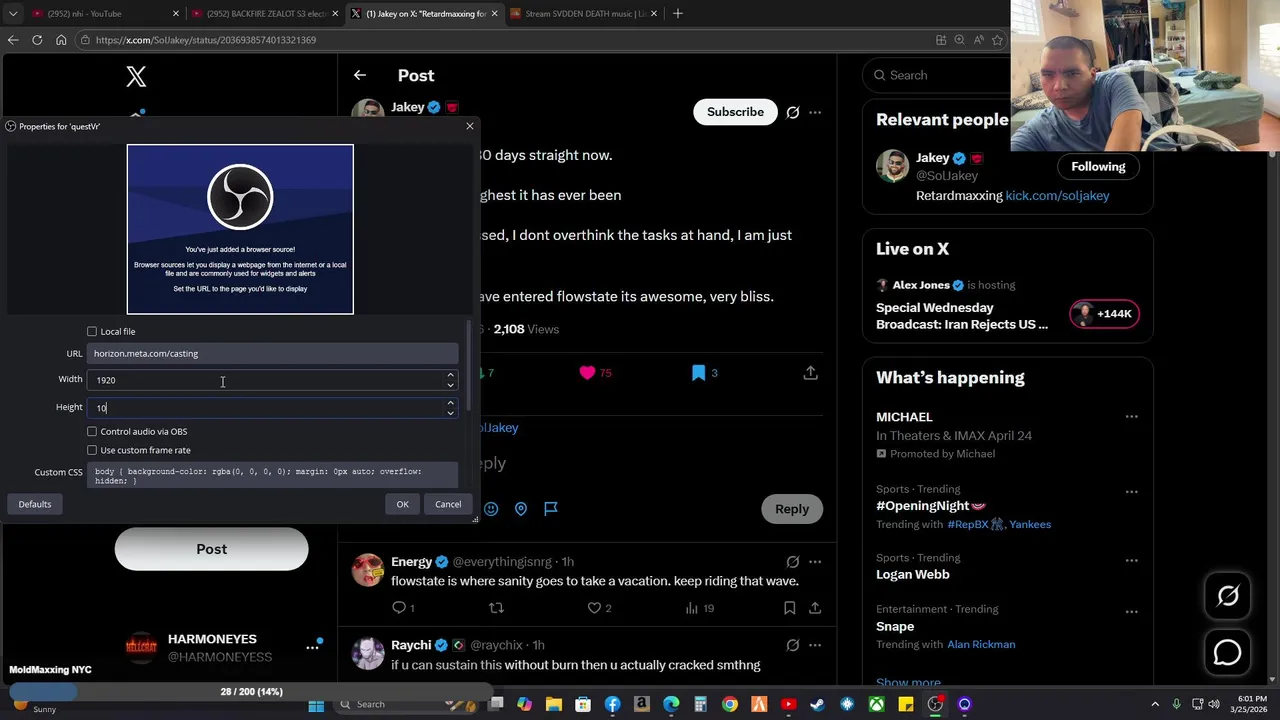Open new browser tab with plus
Screen dimensions: 1280x720
pyautogui.click(x=678, y=13)
